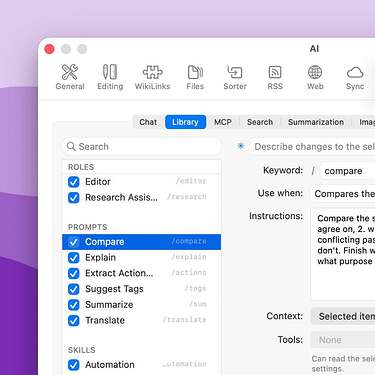Uncheck the Extract Actions prompt
375x375 pixels.
pos(74,273)
